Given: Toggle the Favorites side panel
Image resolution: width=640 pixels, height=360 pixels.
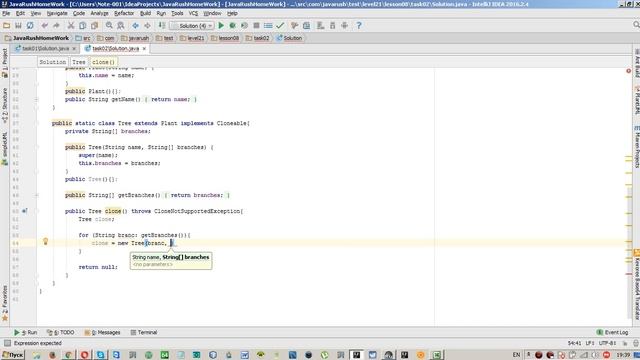Looking at the screenshot, I should click(4, 303).
